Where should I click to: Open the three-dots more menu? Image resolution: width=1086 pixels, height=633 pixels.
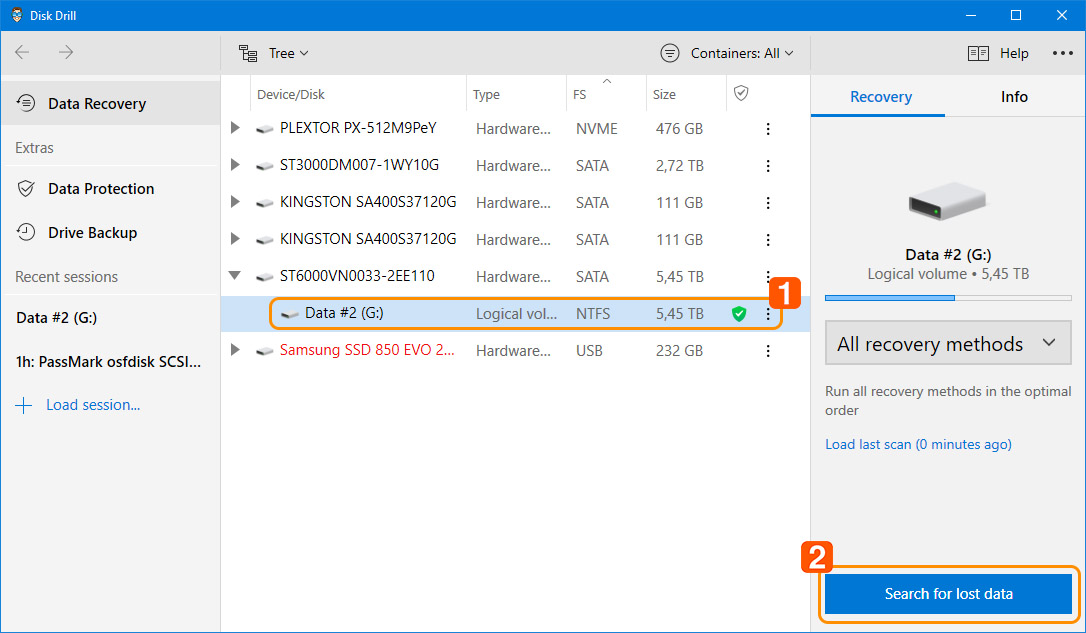pyautogui.click(x=1062, y=53)
